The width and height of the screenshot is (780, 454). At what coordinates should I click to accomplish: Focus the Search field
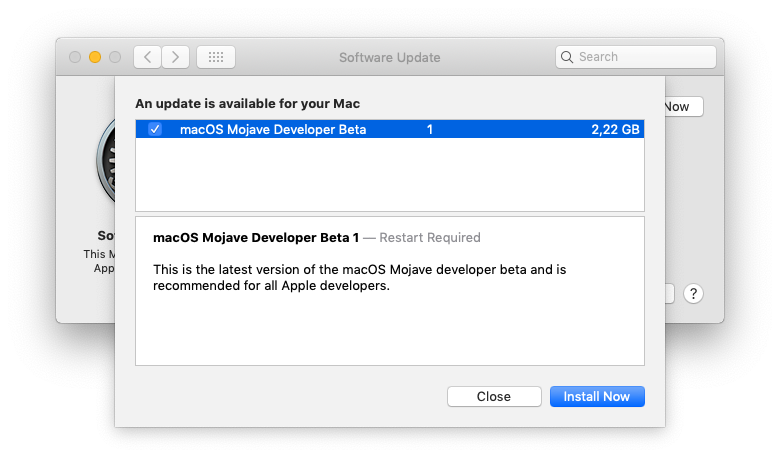pos(636,57)
